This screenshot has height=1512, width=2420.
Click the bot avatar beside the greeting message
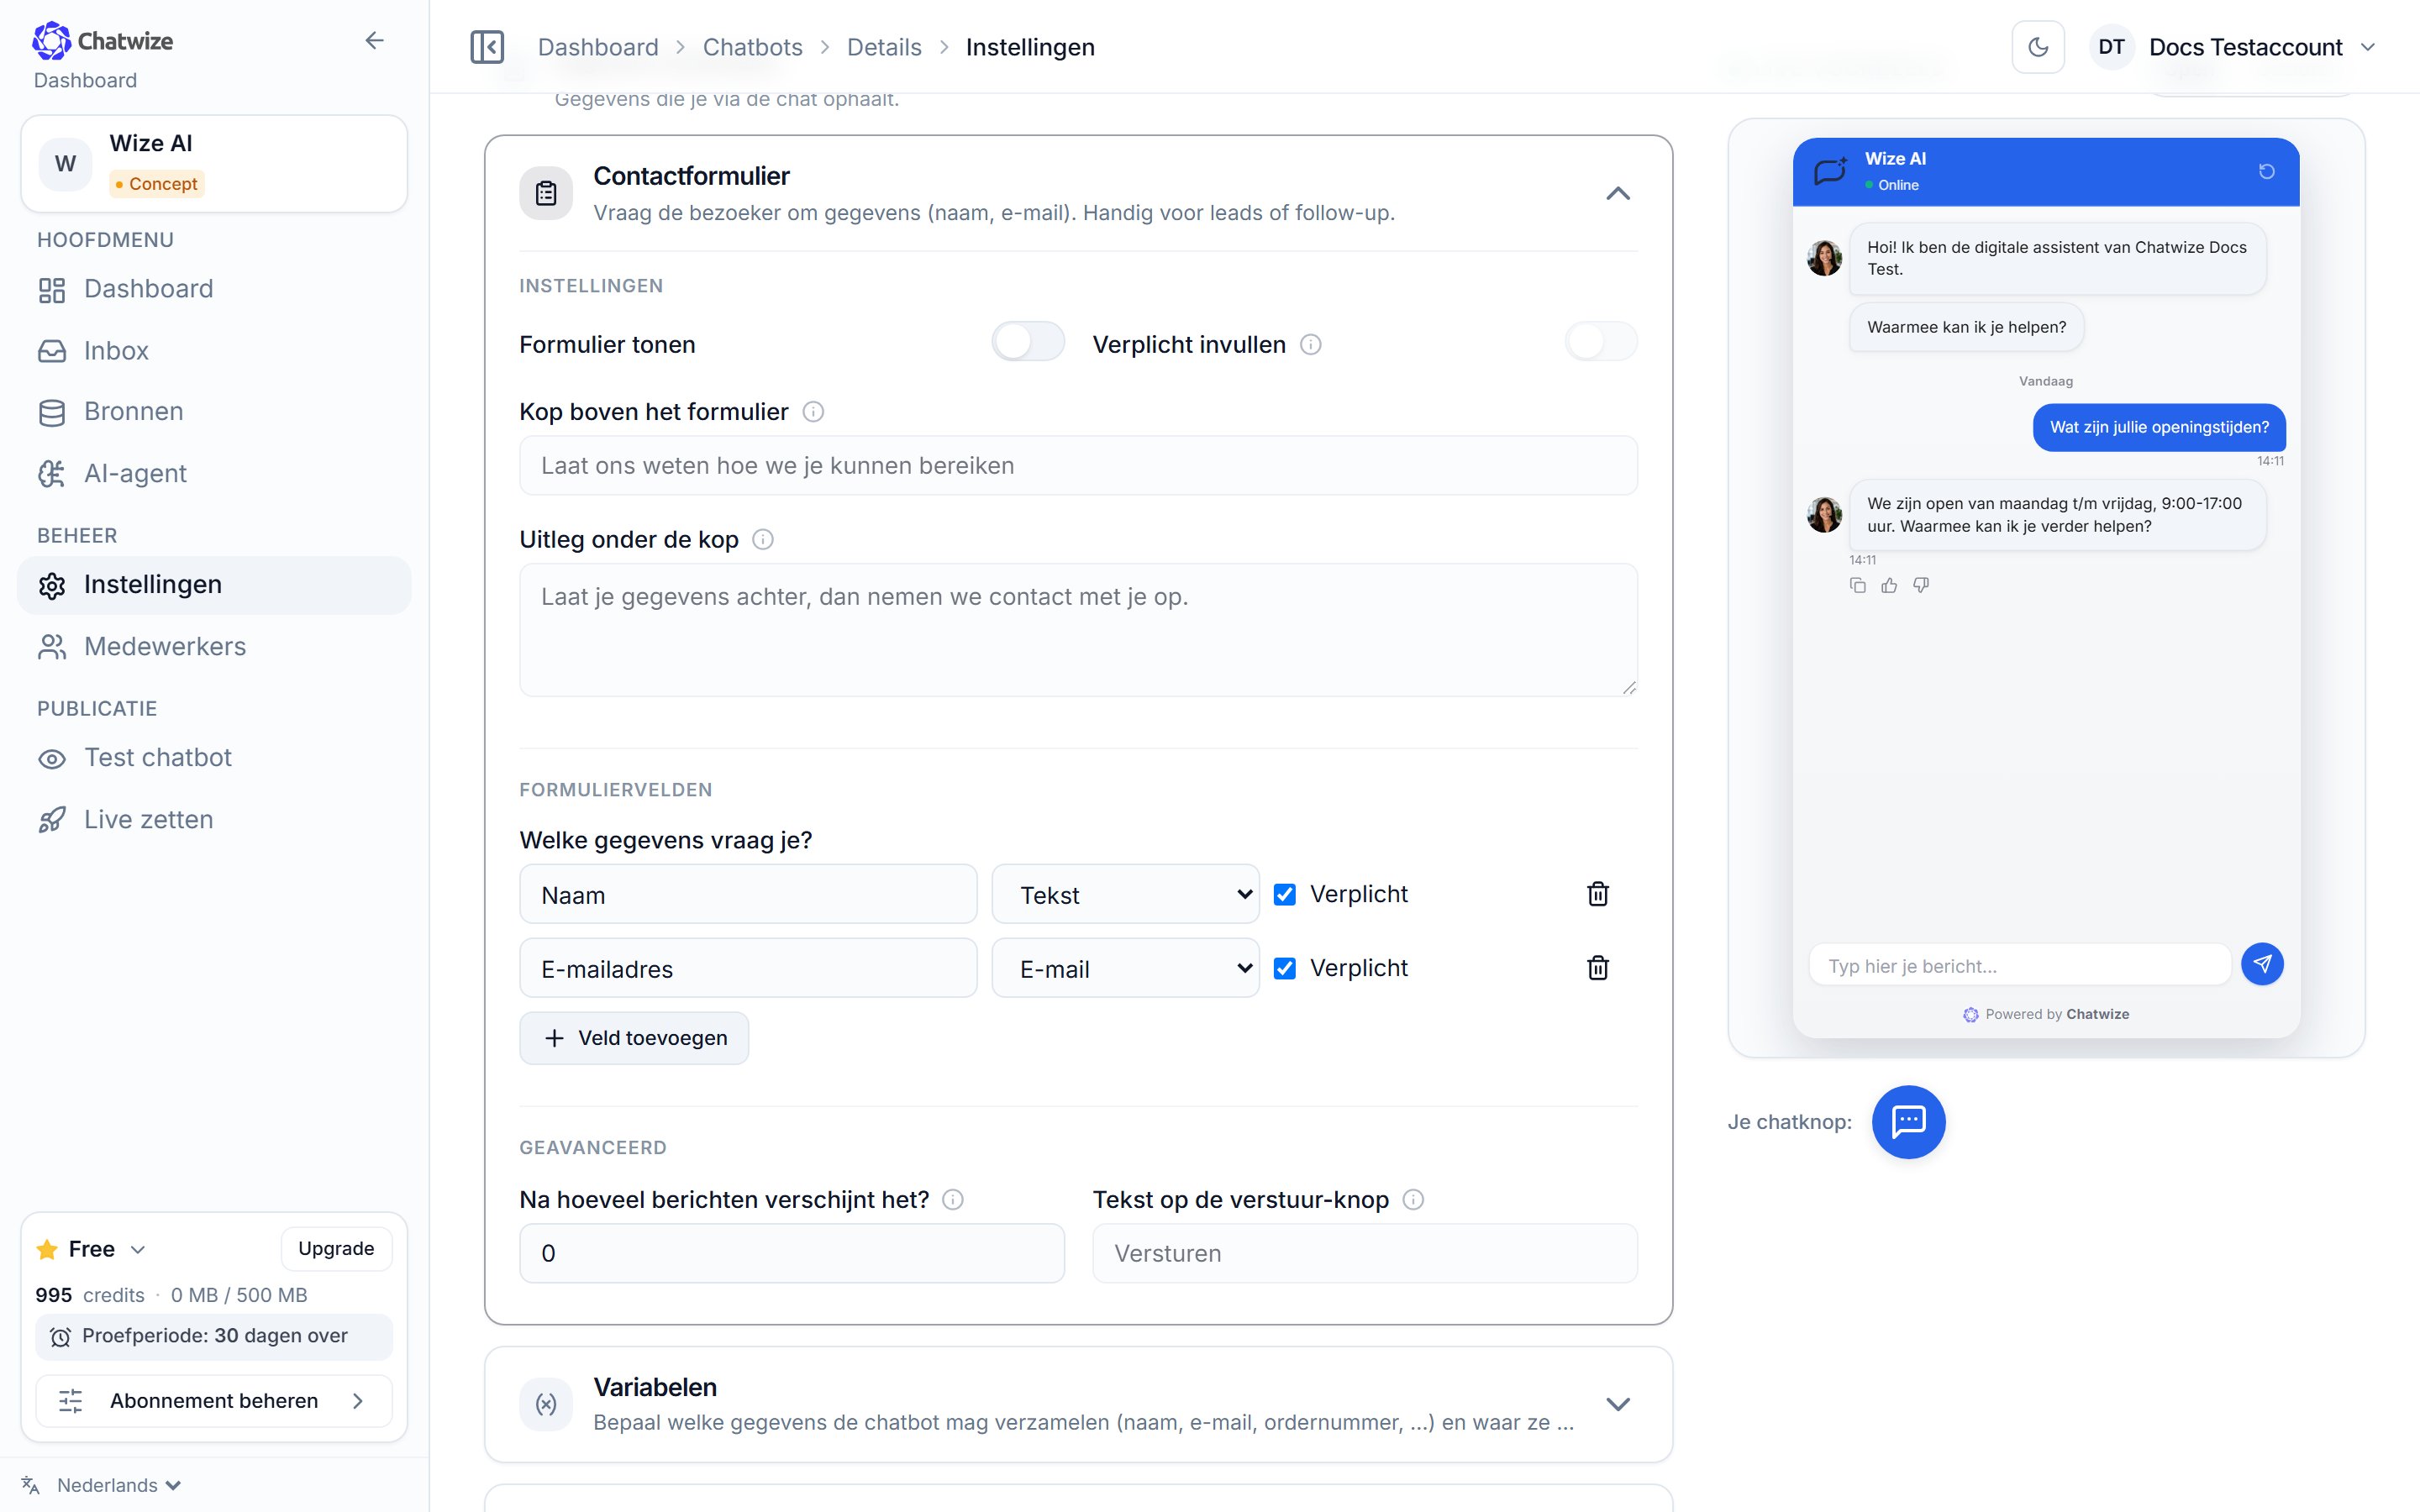click(x=1824, y=258)
